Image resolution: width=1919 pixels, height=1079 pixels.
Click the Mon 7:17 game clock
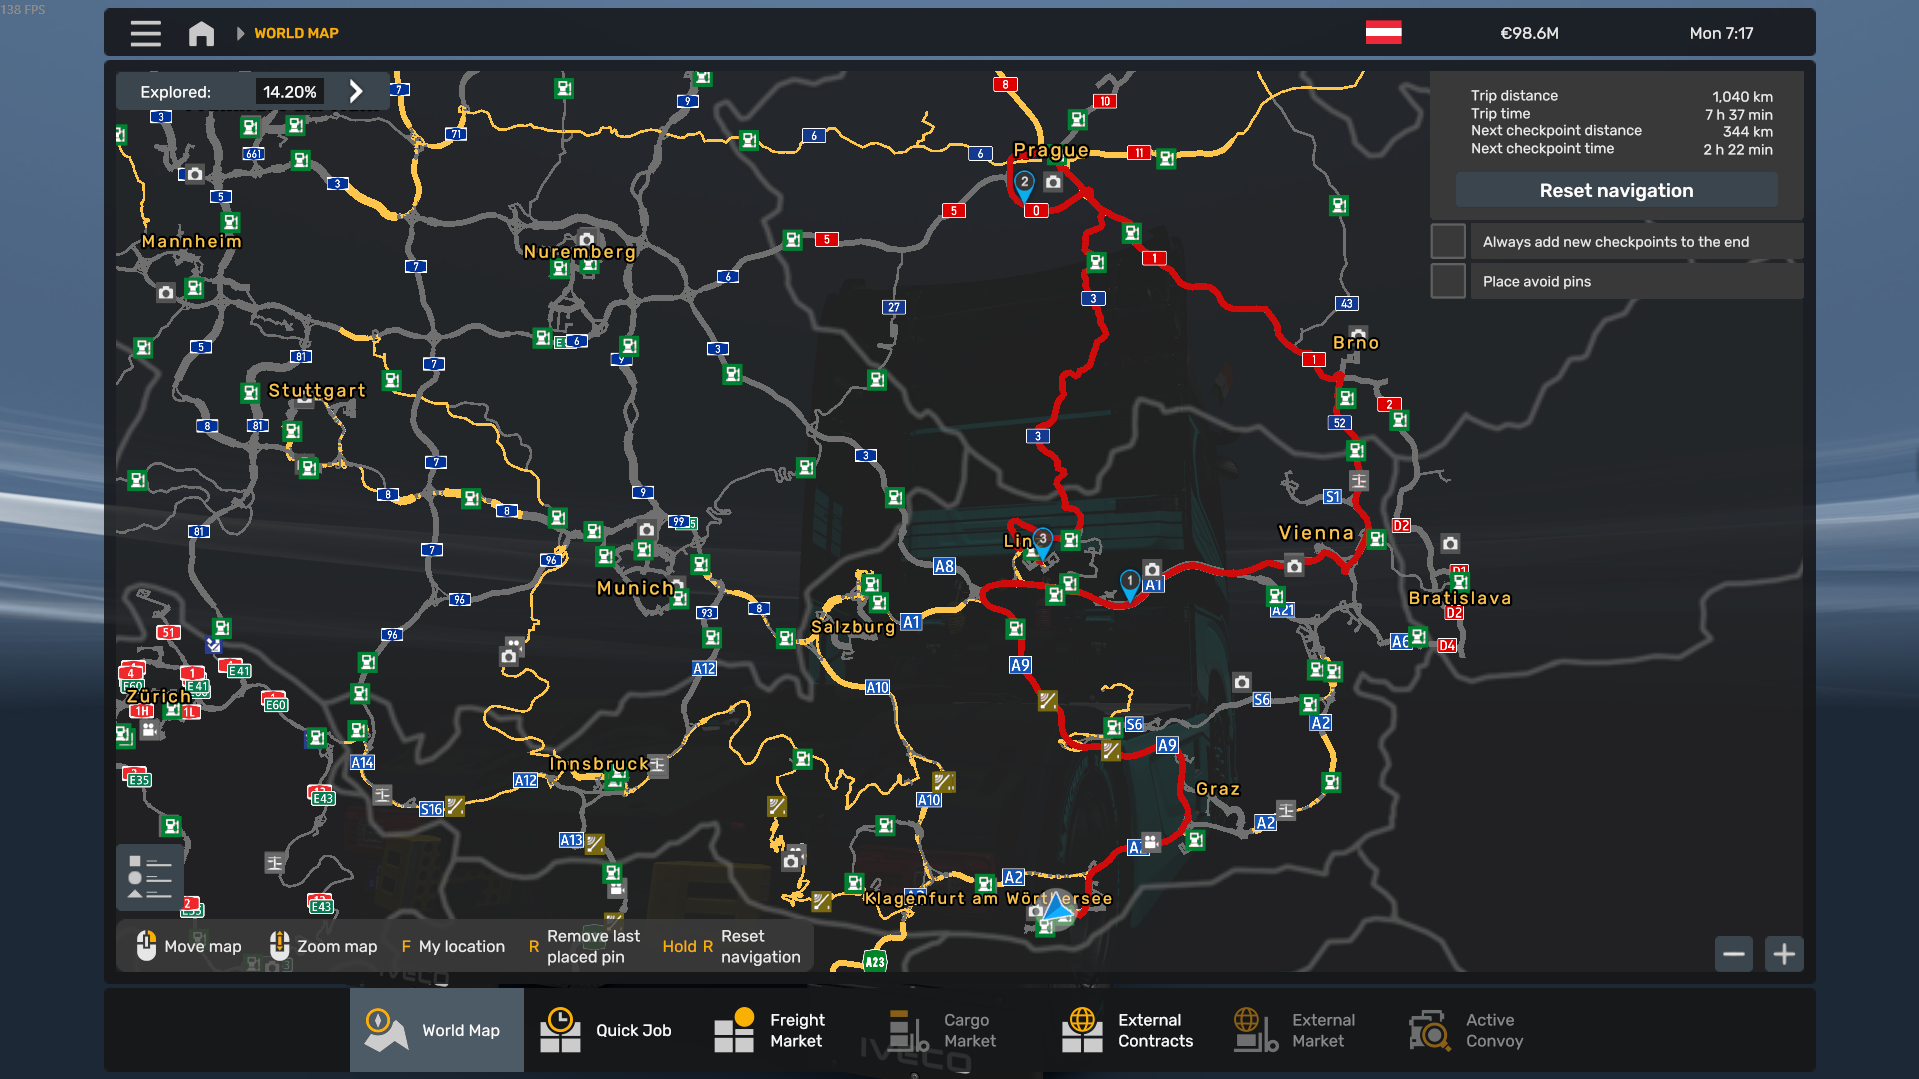[x=1721, y=33]
